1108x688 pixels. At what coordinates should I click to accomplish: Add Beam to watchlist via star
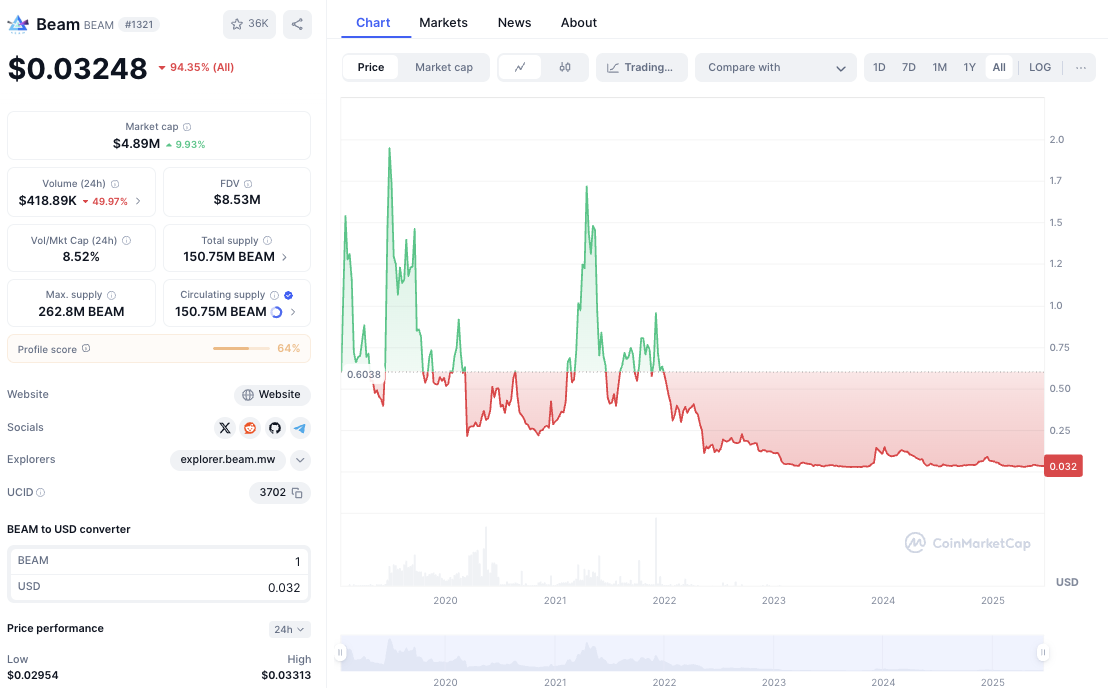click(249, 24)
